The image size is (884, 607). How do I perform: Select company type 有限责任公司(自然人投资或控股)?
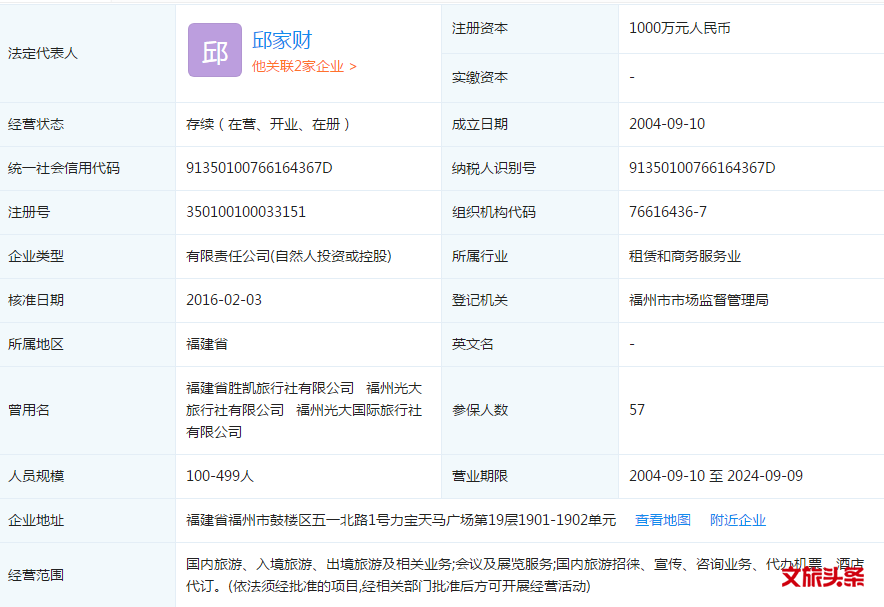tap(289, 256)
